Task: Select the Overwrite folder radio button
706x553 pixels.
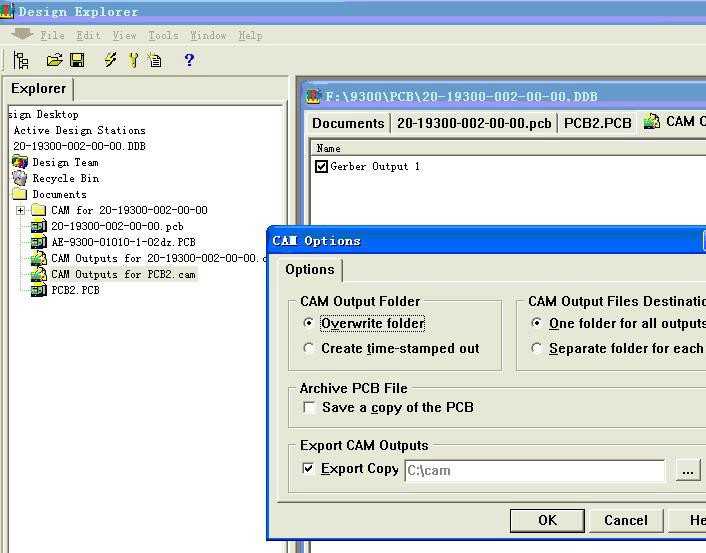Action: [308, 323]
